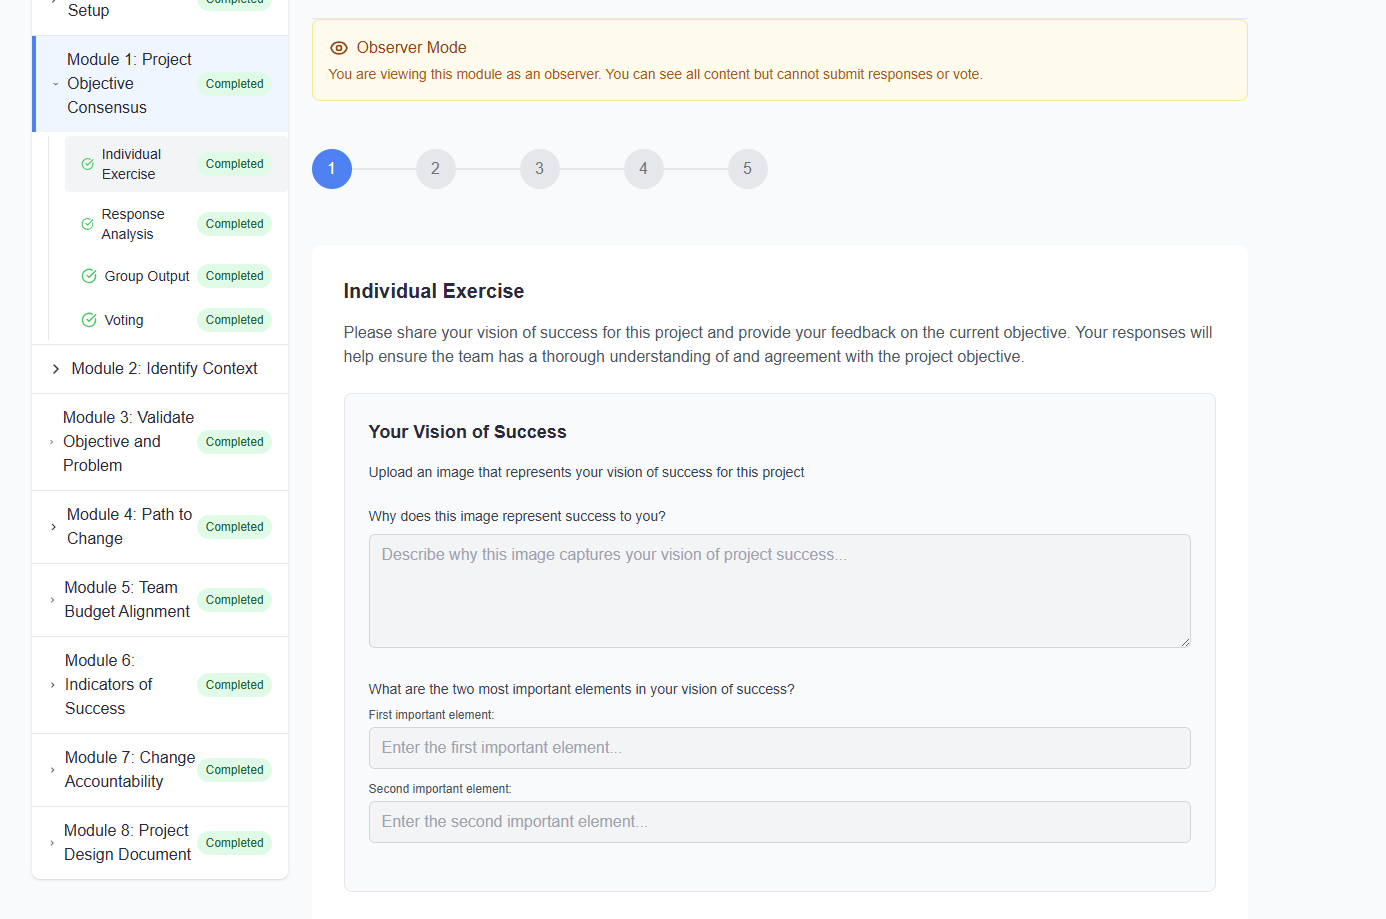
Task: Select step 3 in the progress indicator
Action: click(x=539, y=168)
